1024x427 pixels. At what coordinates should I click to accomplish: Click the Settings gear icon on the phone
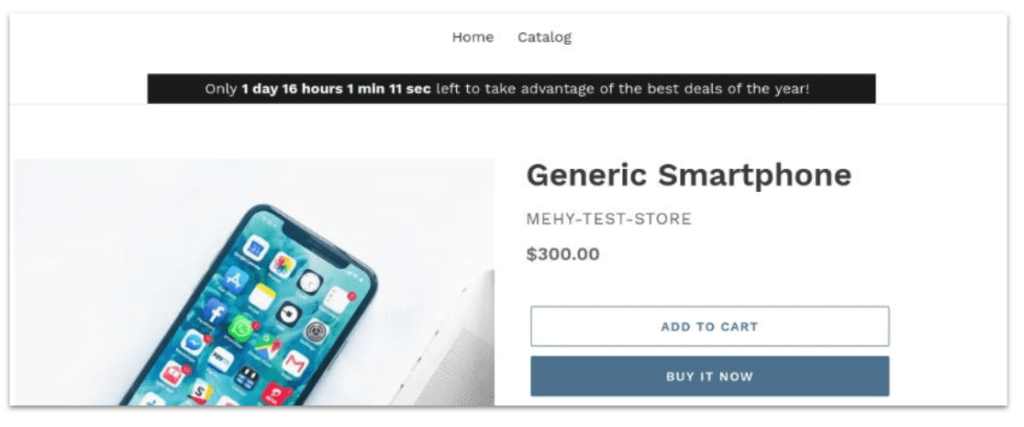316,330
